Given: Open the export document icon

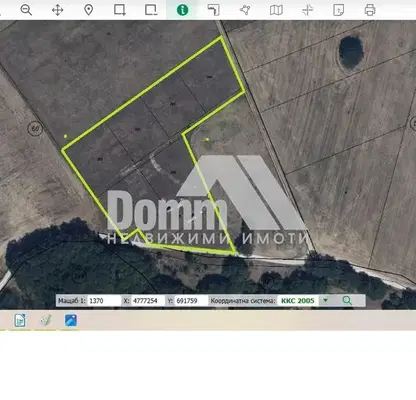Looking at the screenshot, I should click(x=339, y=10).
